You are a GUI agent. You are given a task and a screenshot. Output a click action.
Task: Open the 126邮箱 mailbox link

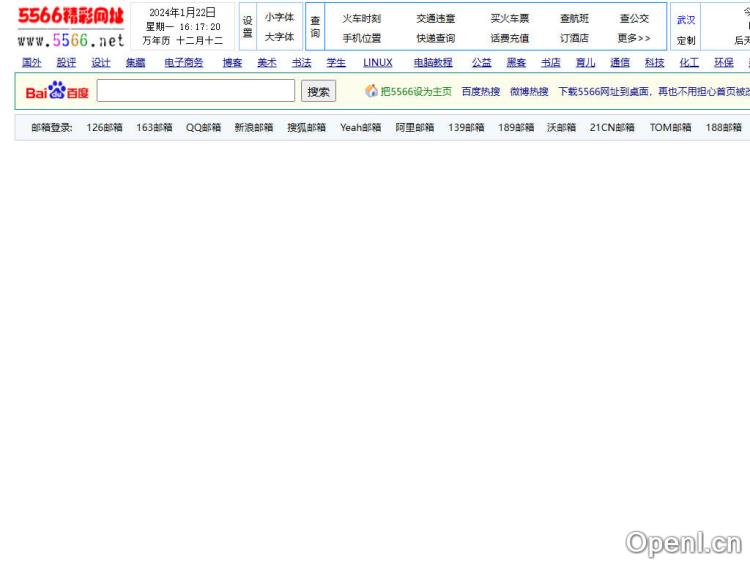point(104,128)
